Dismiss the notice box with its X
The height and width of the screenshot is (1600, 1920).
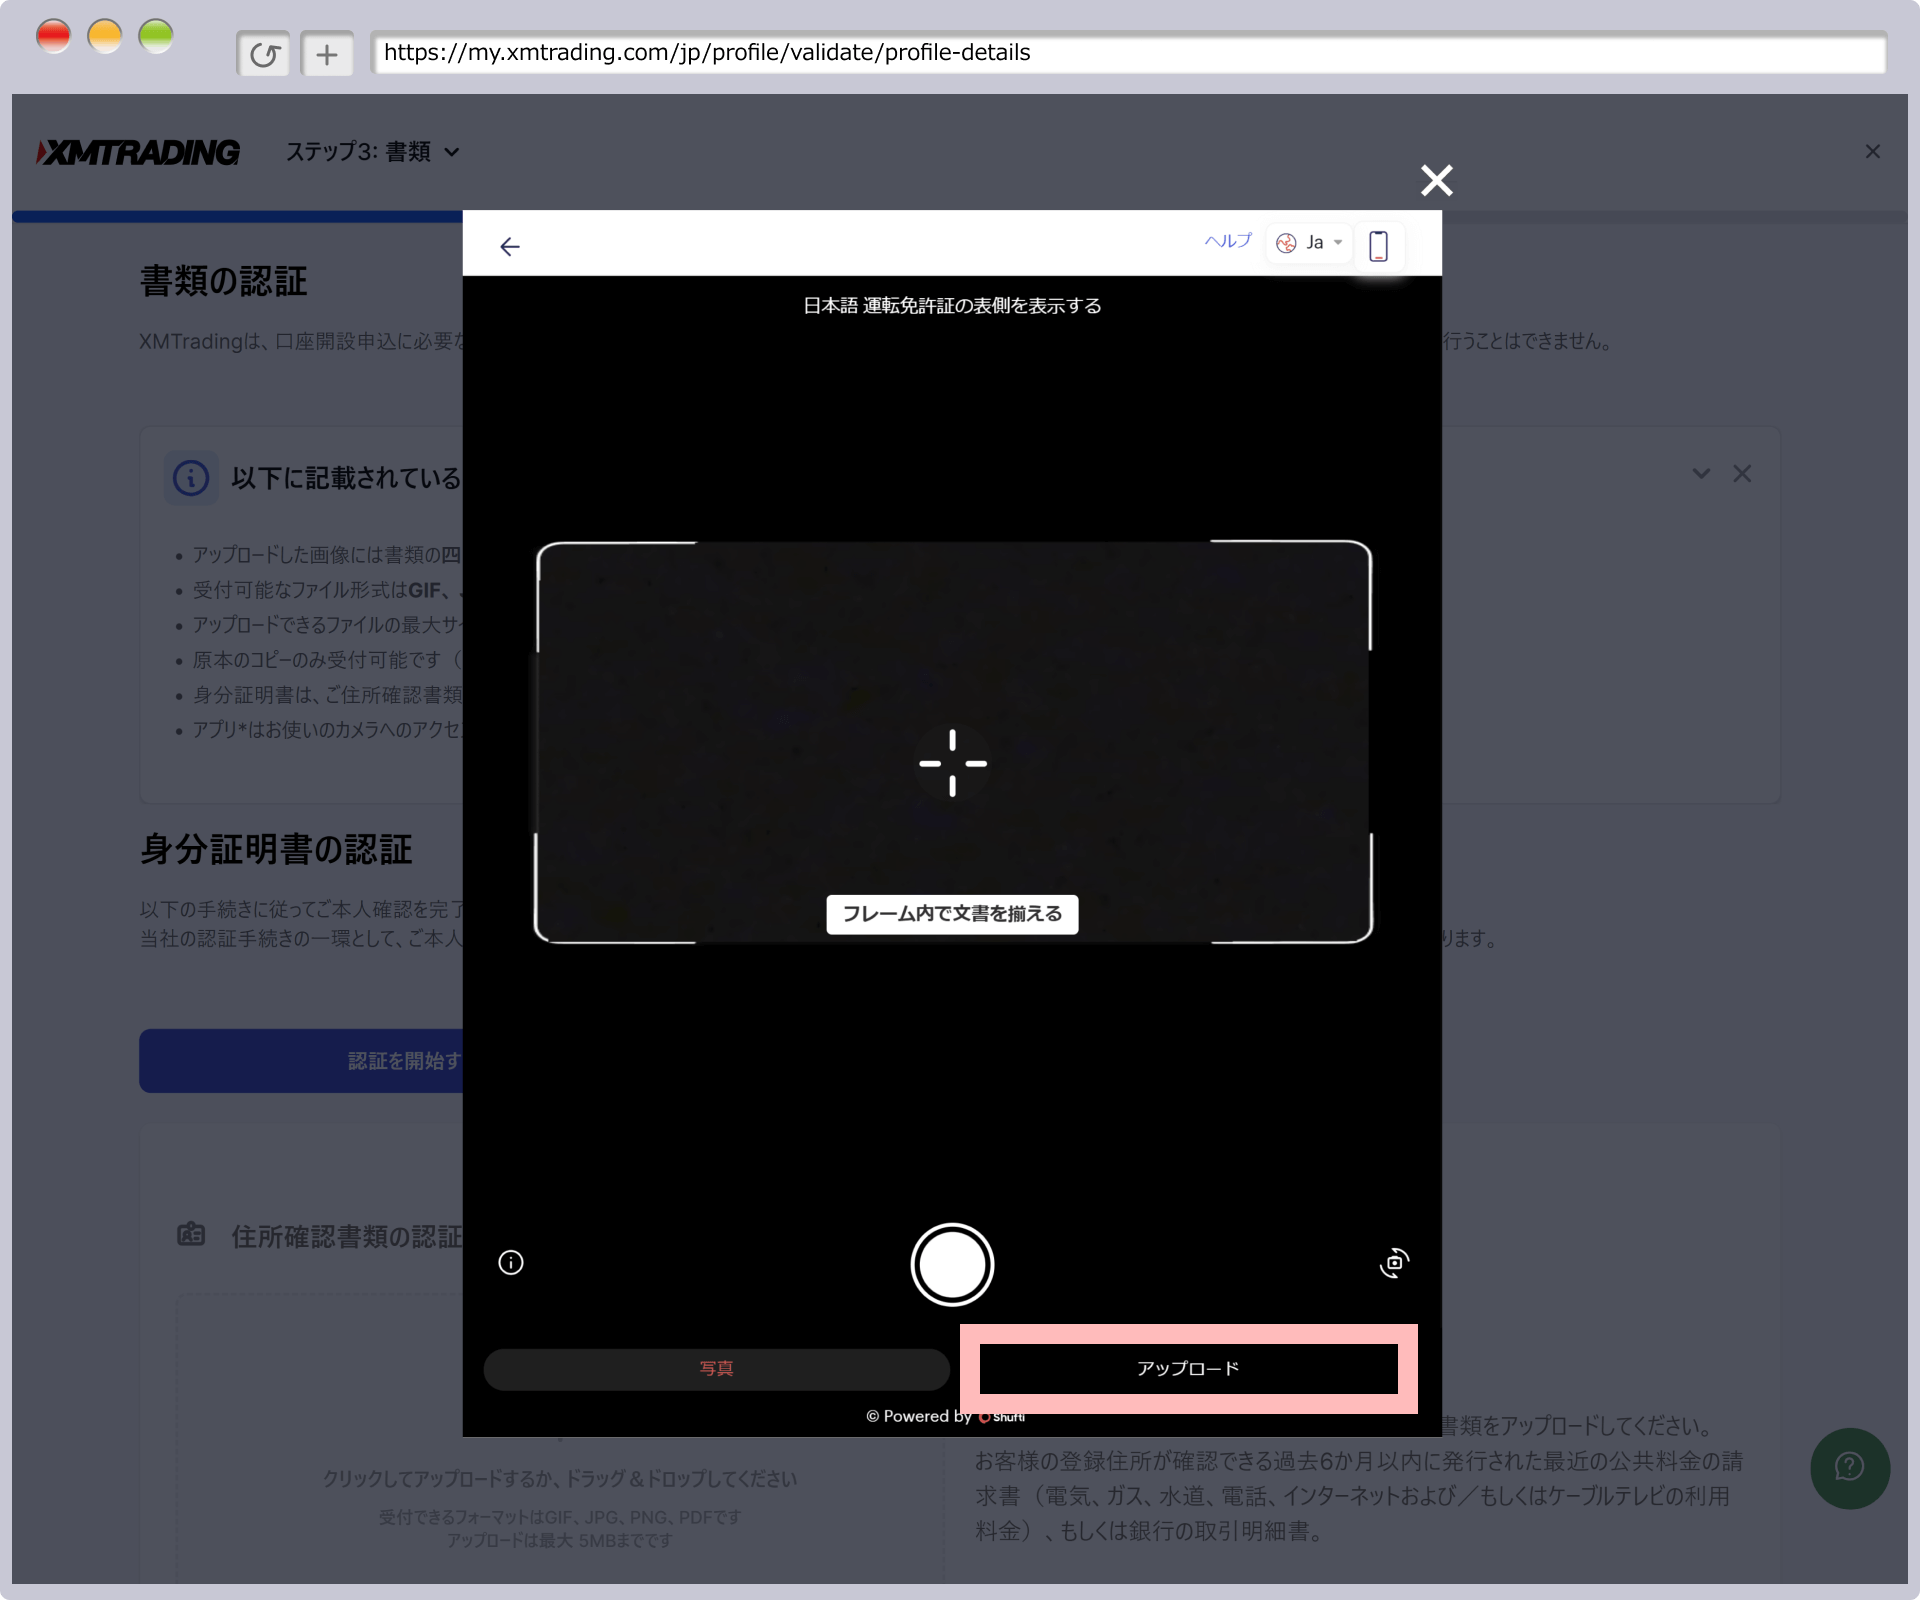pos(1742,473)
